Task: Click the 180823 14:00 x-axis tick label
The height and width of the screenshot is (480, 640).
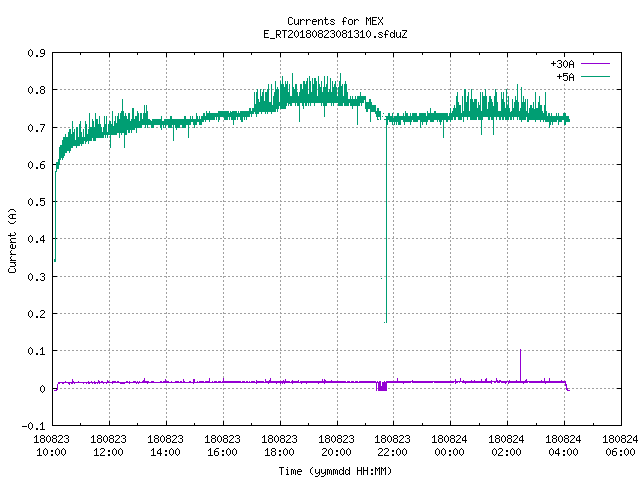Action: (165, 446)
